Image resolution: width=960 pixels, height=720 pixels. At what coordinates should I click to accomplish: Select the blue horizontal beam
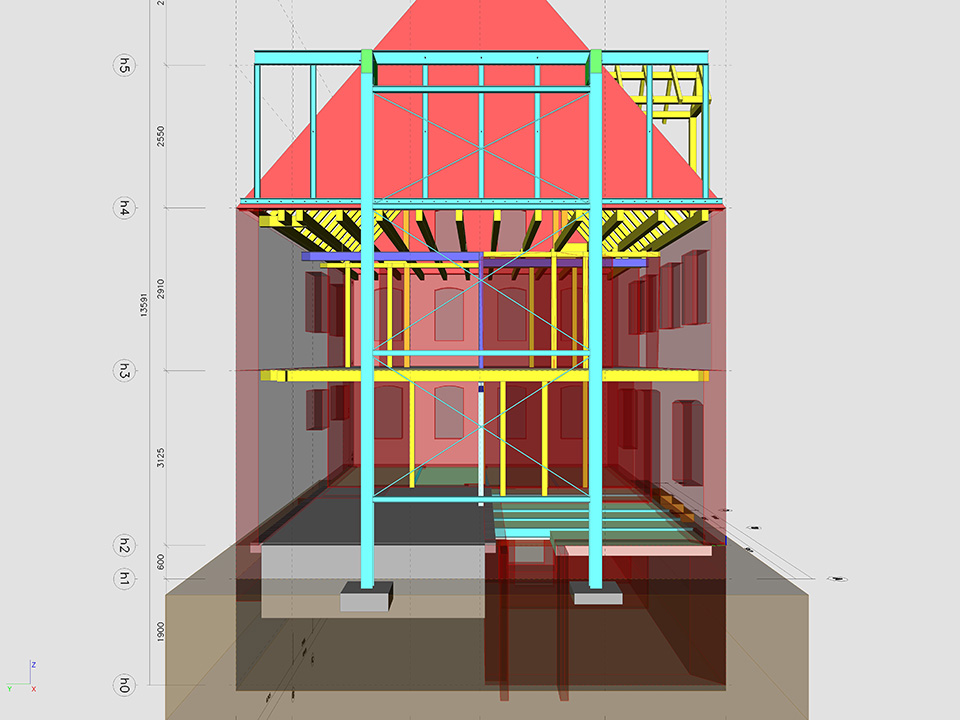coord(400,257)
